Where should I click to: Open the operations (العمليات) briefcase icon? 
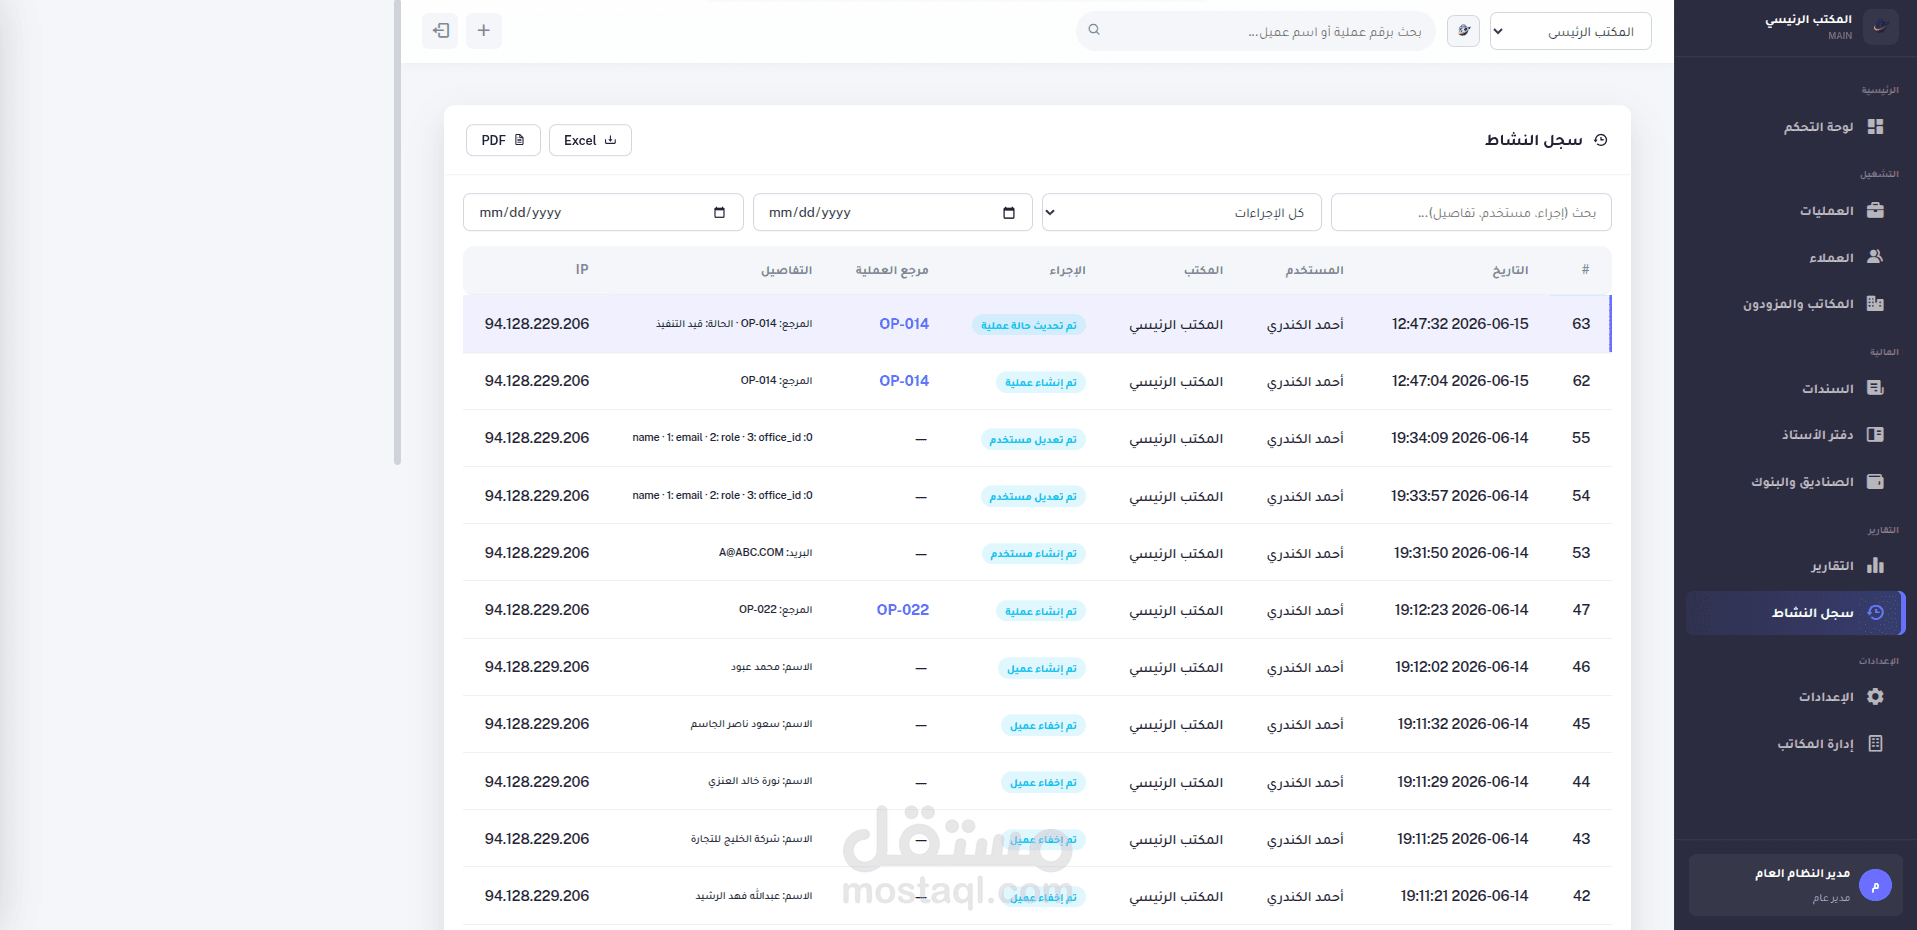coord(1875,211)
